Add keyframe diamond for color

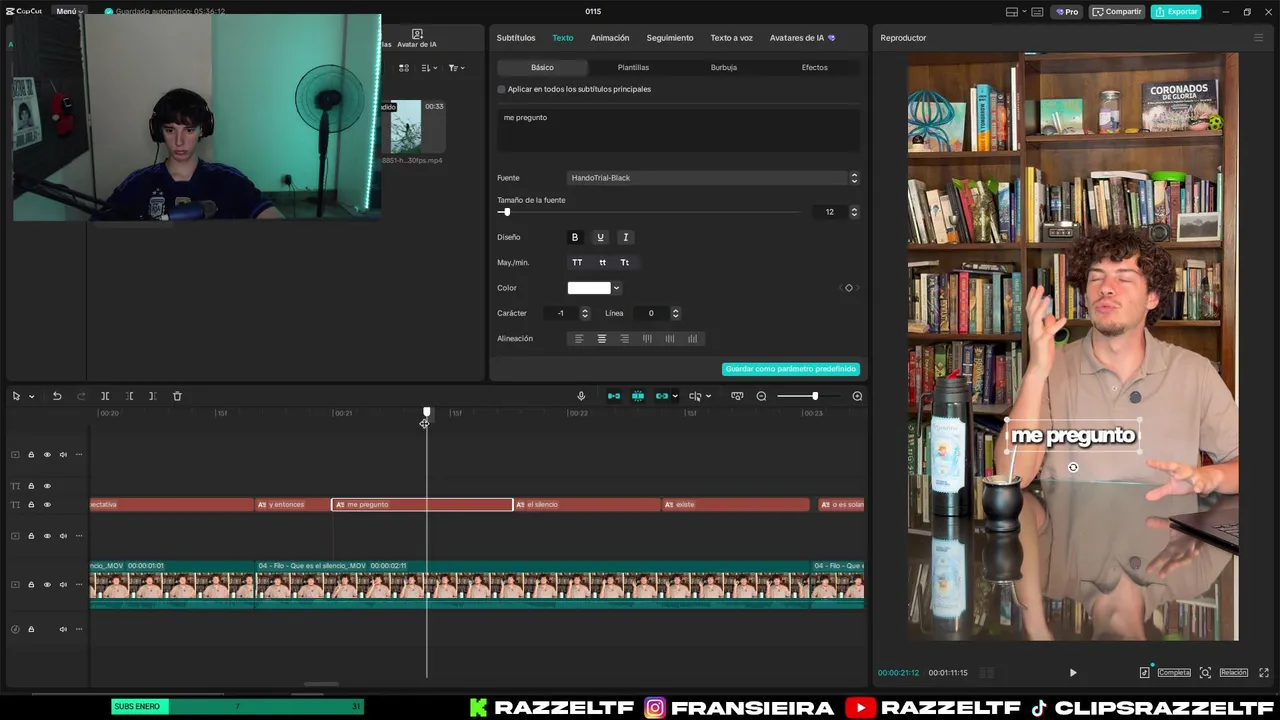click(x=849, y=288)
